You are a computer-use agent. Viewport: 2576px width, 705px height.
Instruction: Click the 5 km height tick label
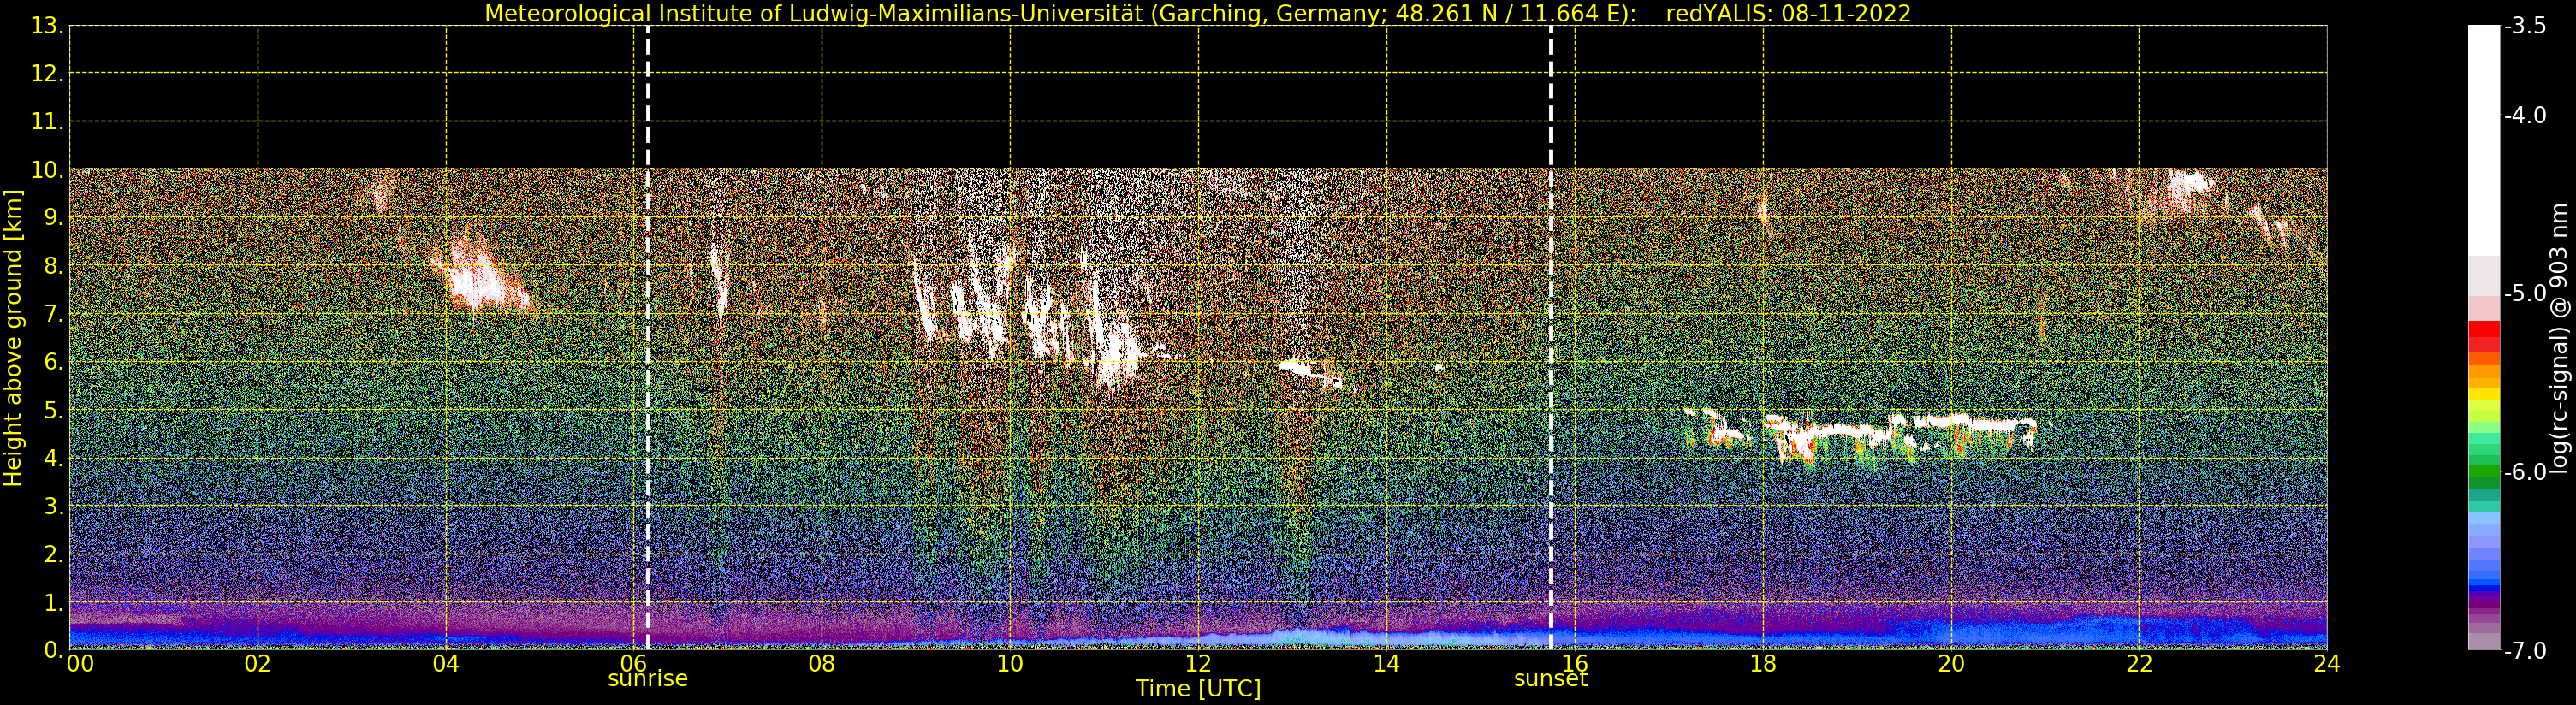click(52, 411)
